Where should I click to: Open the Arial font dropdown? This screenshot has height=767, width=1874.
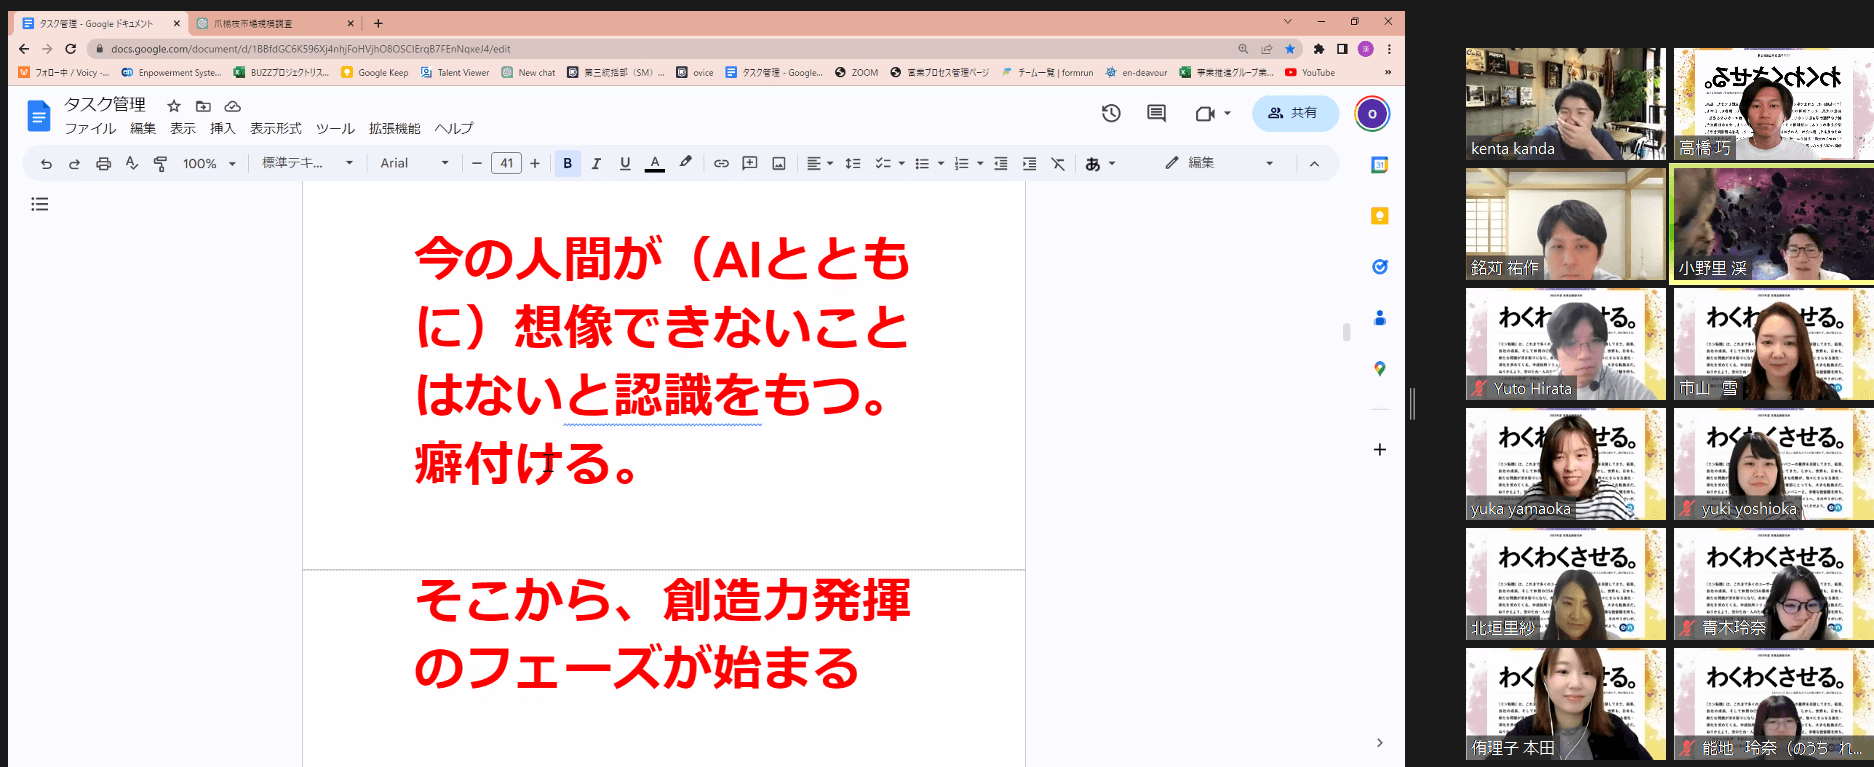pos(414,164)
